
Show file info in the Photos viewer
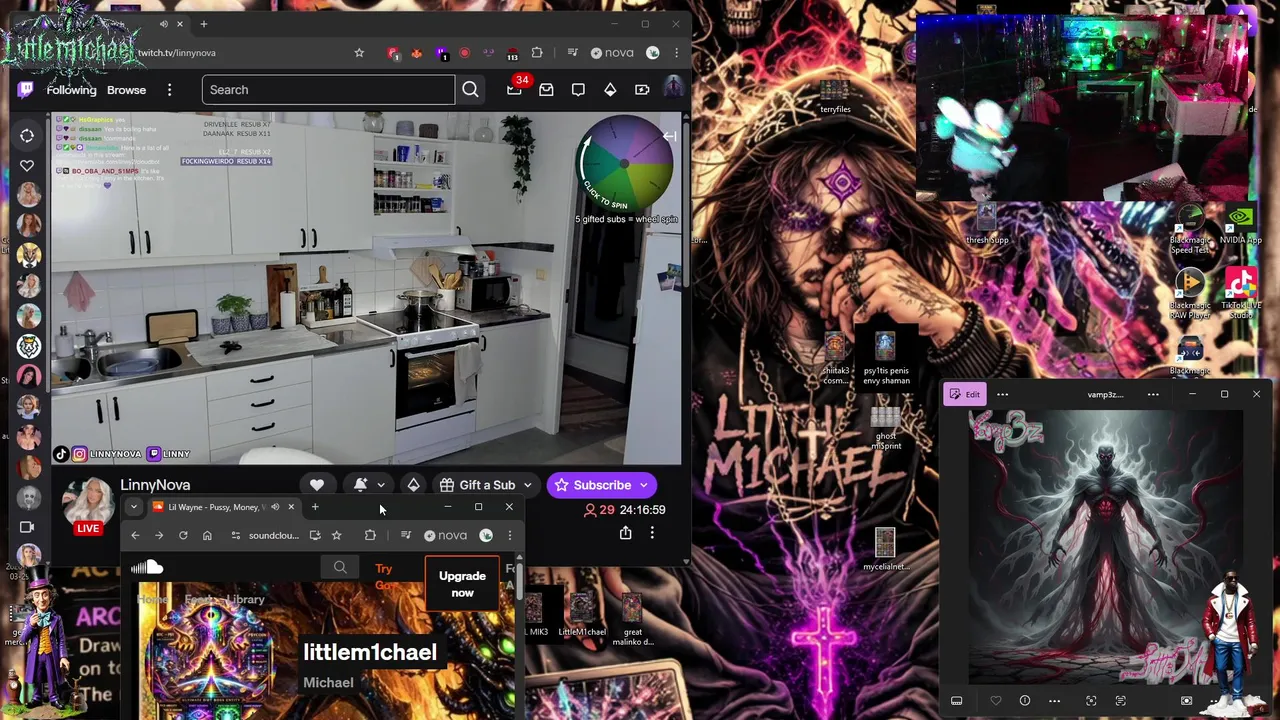(x=1024, y=701)
